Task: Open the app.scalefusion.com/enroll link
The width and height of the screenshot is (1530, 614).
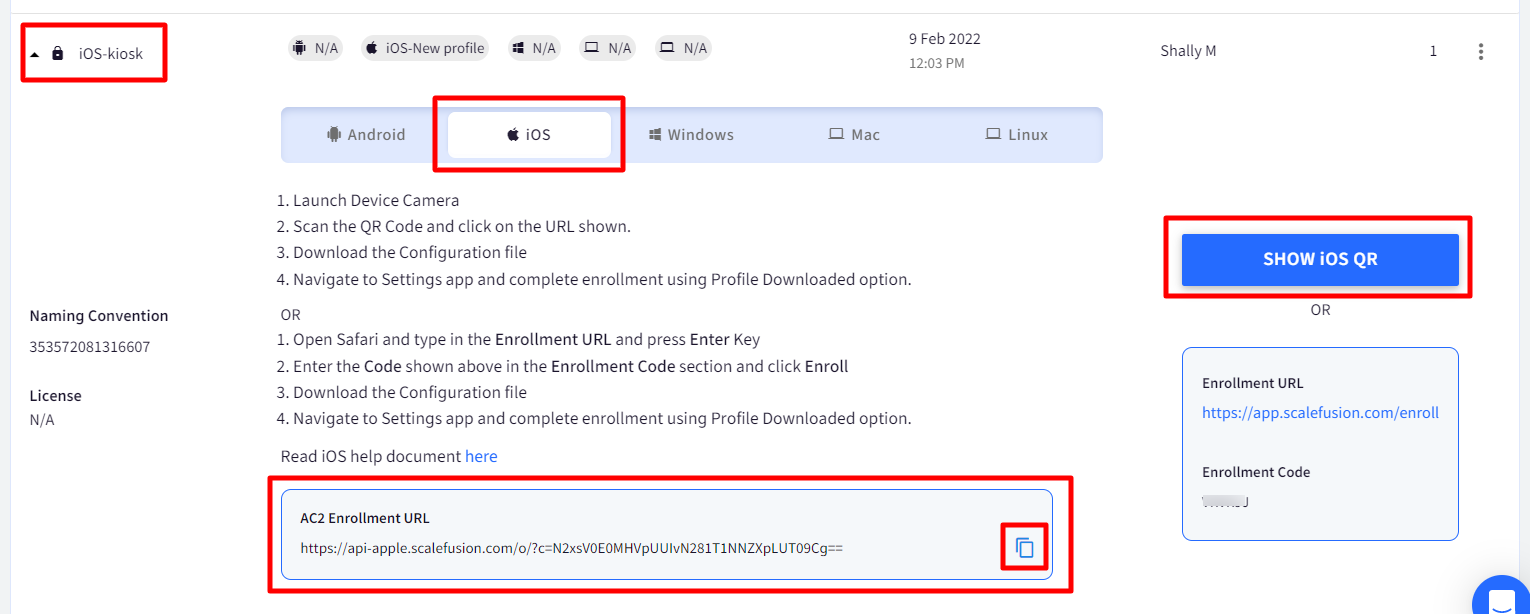Action: point(1320,412)
